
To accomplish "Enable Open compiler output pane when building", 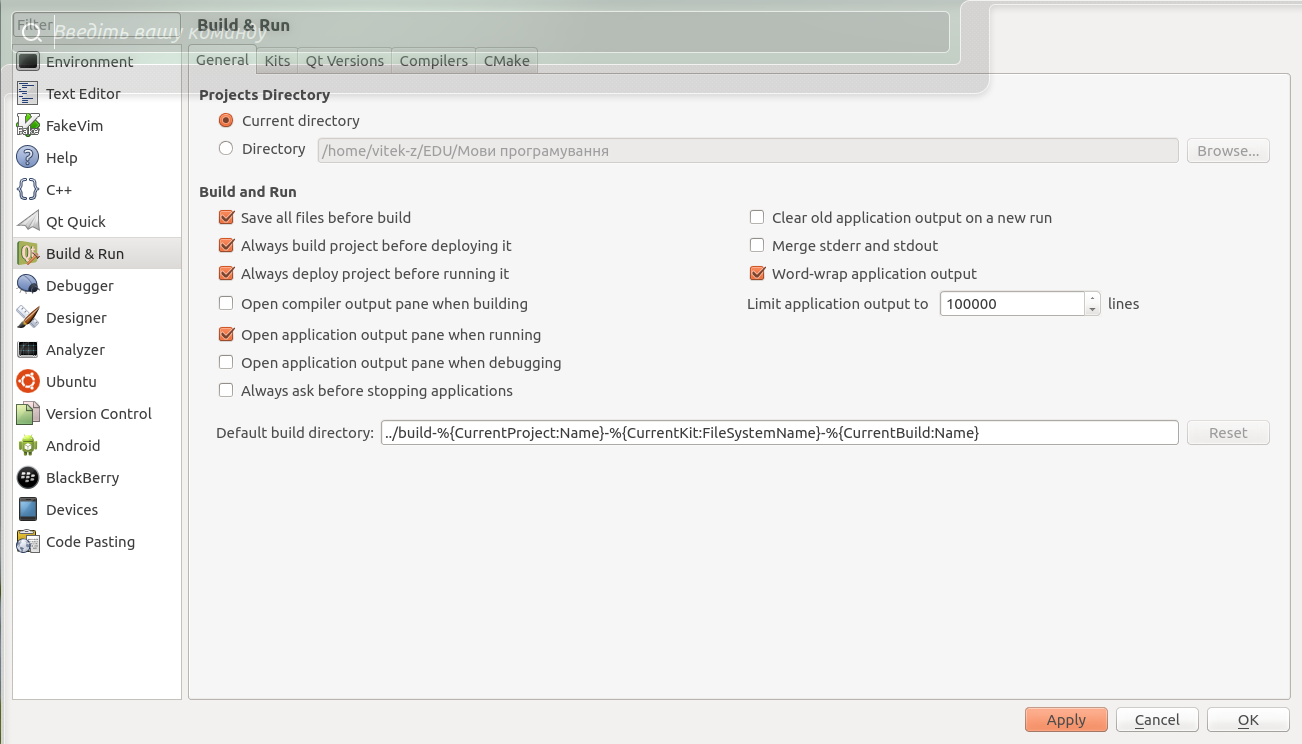I will point(226,304).
